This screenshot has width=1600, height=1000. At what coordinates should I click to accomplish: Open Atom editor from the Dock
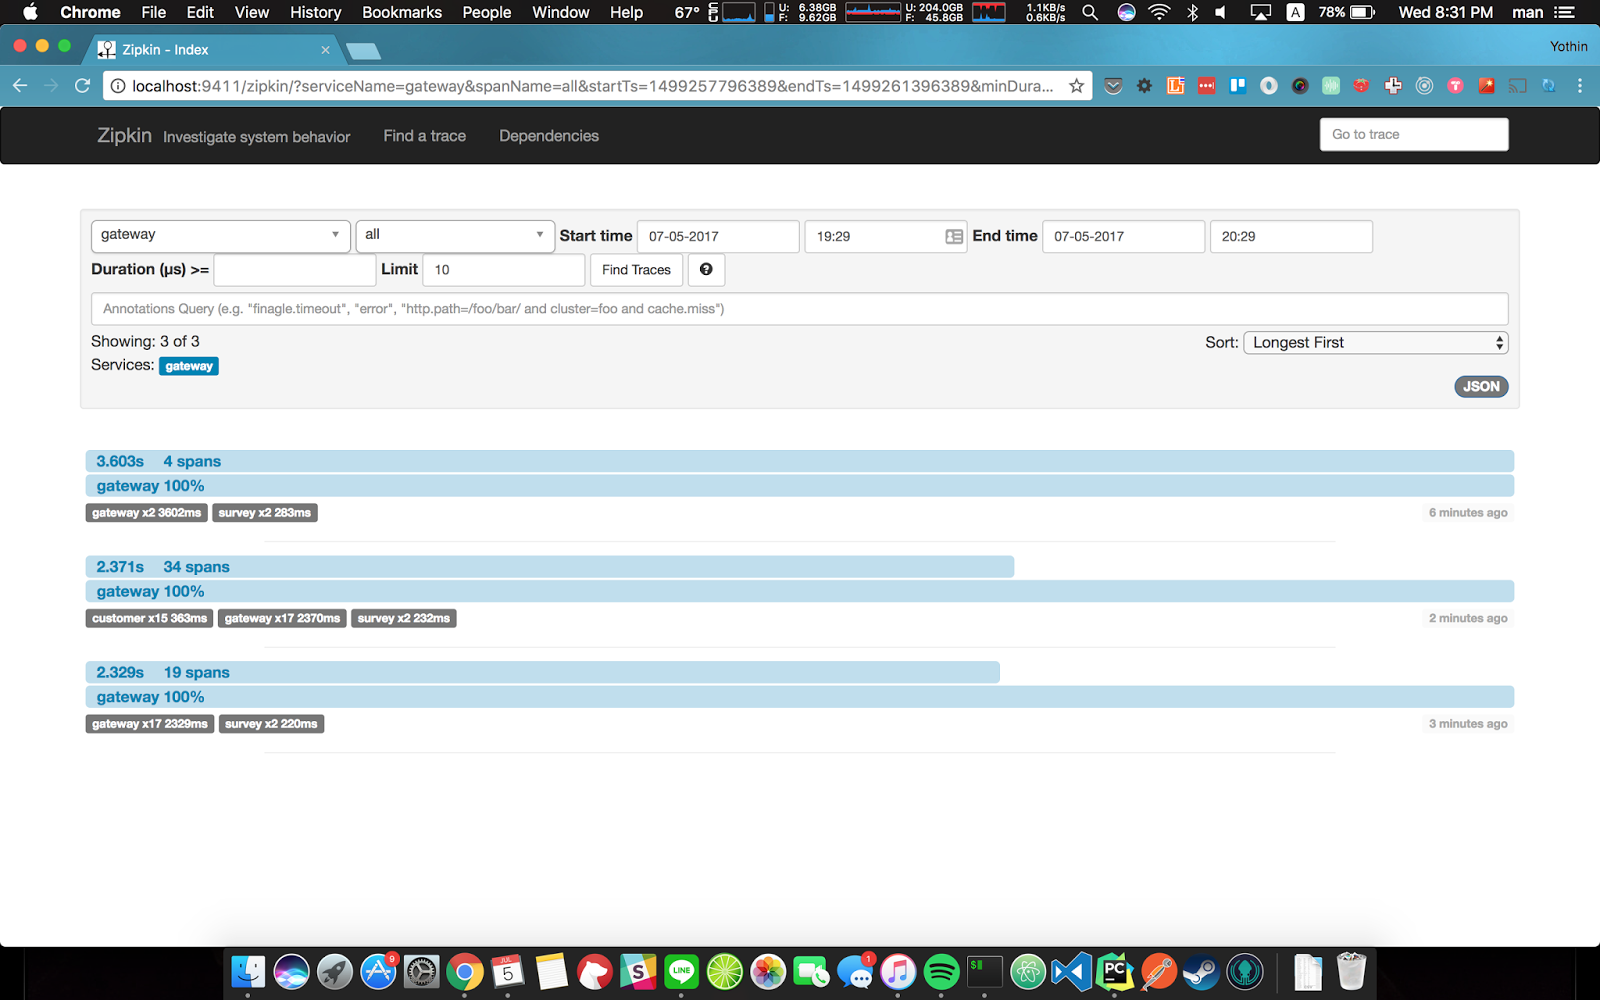pyautogui.click(x=1028, y=971)
